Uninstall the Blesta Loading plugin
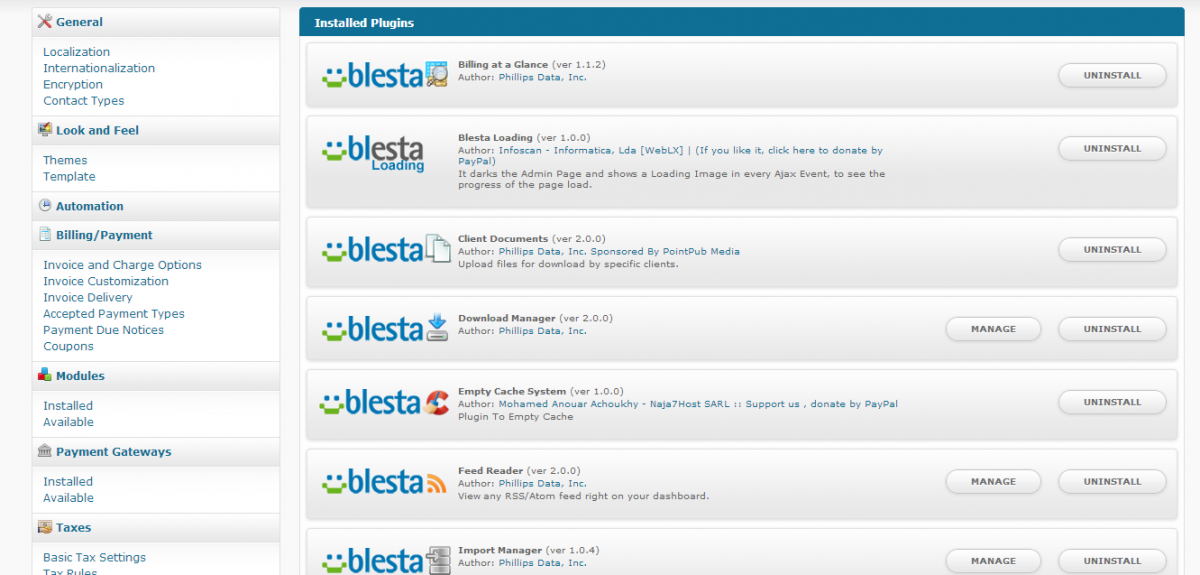The width and height of the screenshot is (1200, 575). 1112,148
